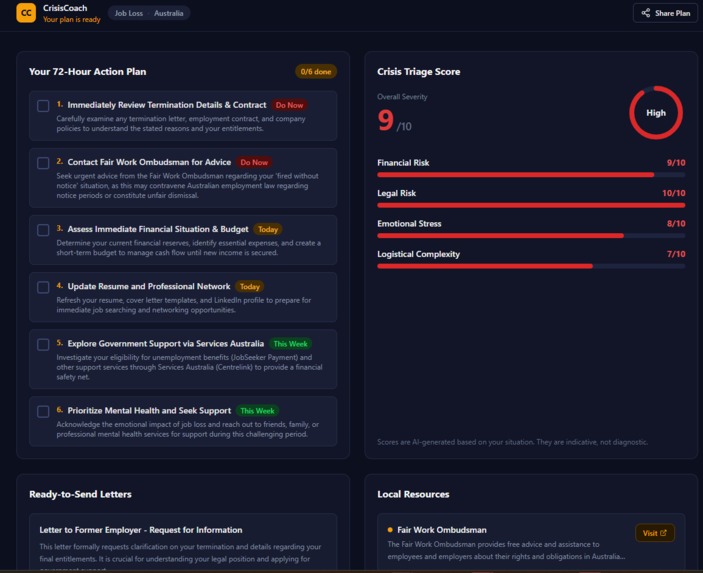Click the Legal Risk progress bar
The height and width of the screenshot is (573, 703).
pyautogui.click(x=531, y=205)
